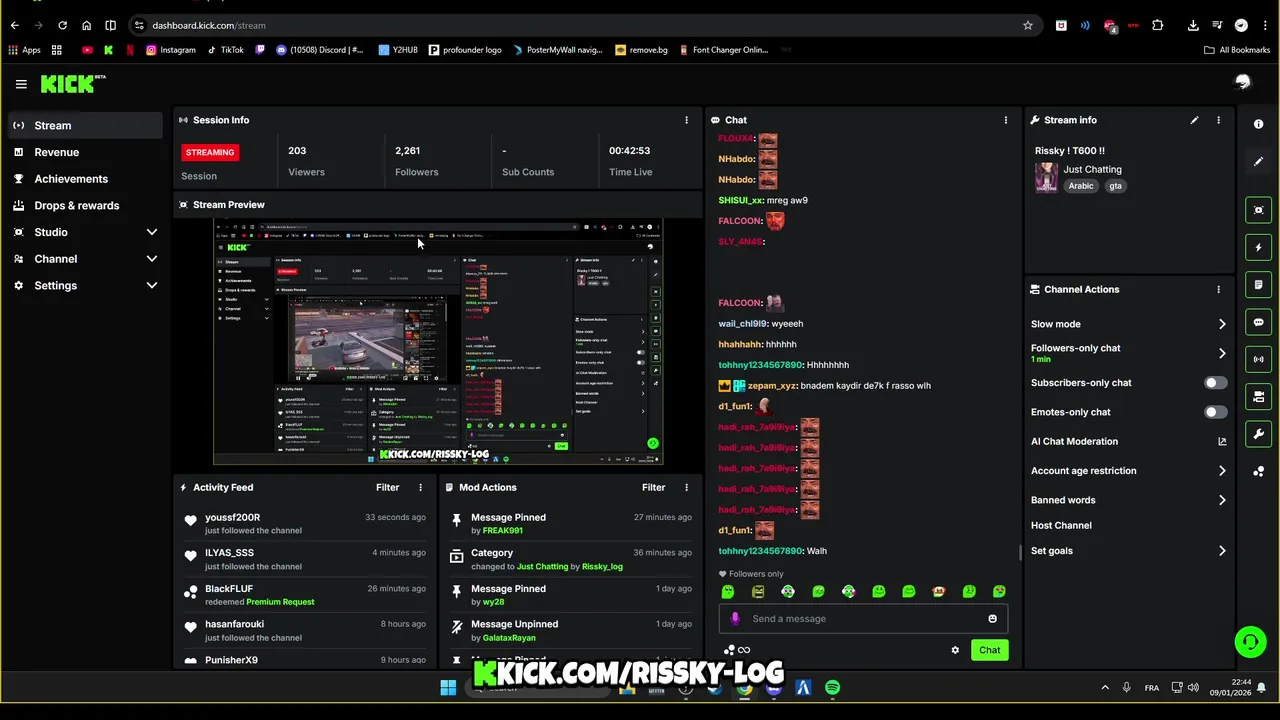Click the FREAK991 username link

pyautogui.click(x=503, y=531)
